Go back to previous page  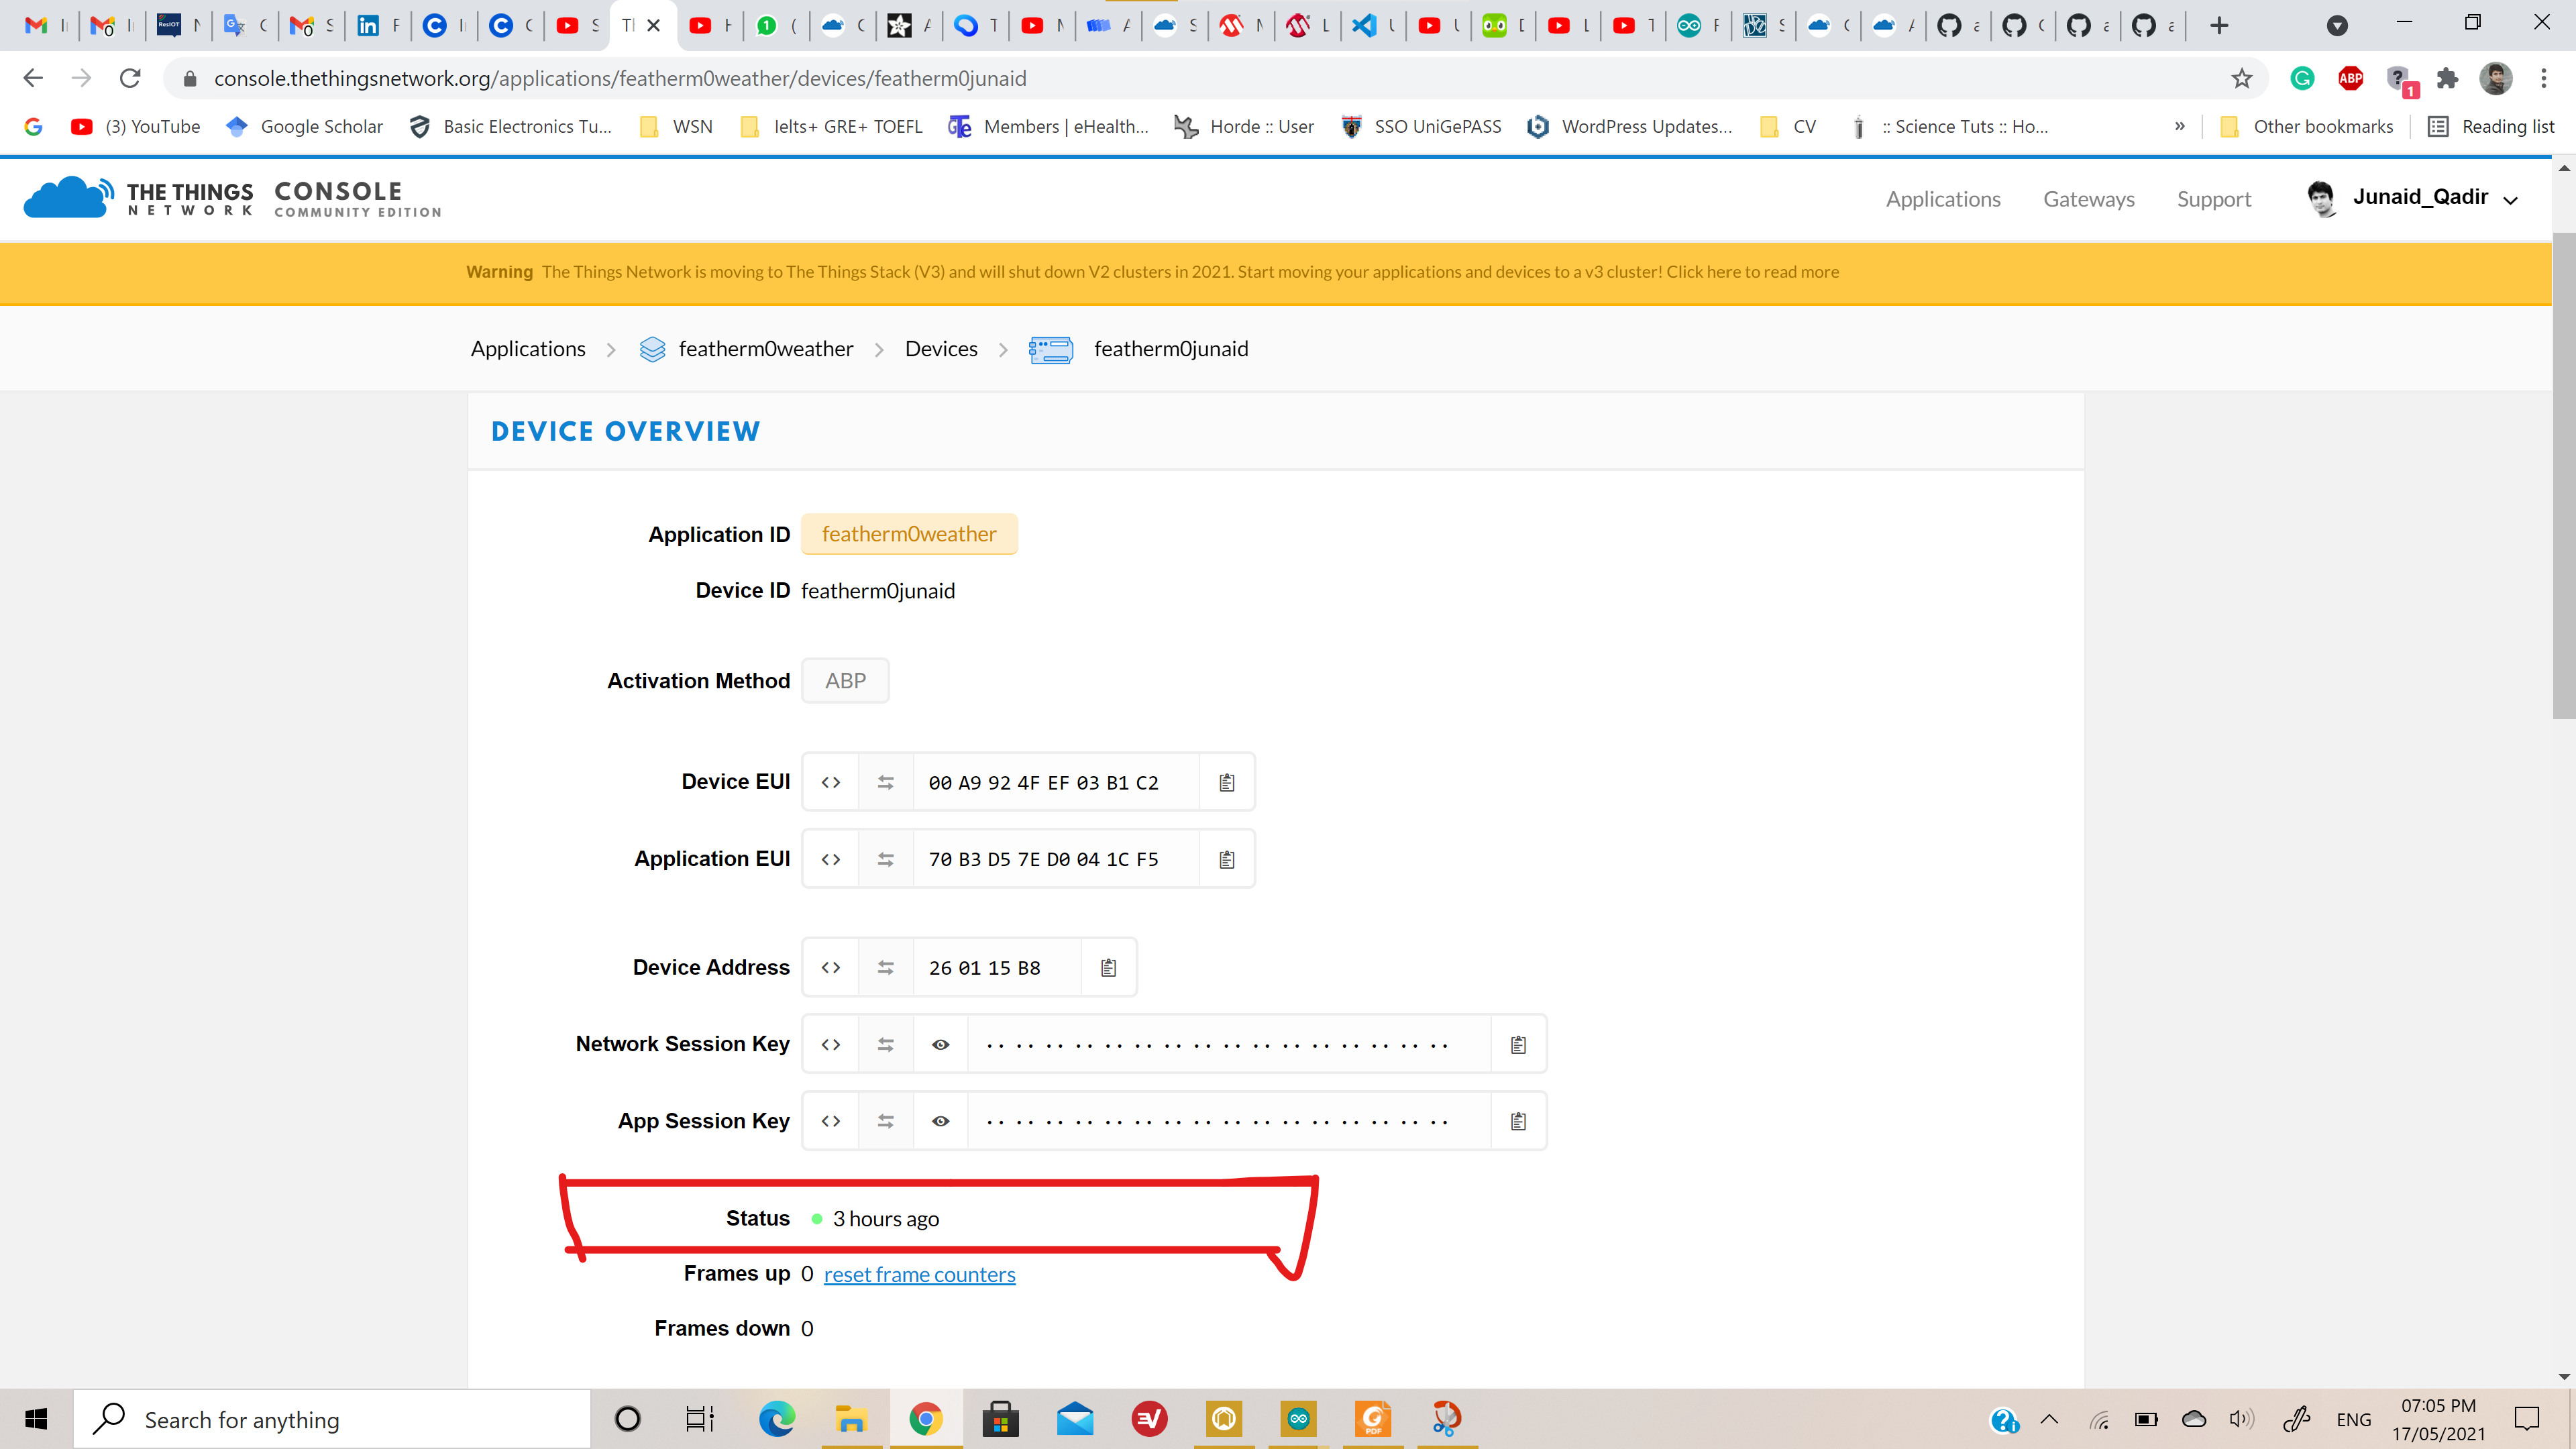pos(33,78)
